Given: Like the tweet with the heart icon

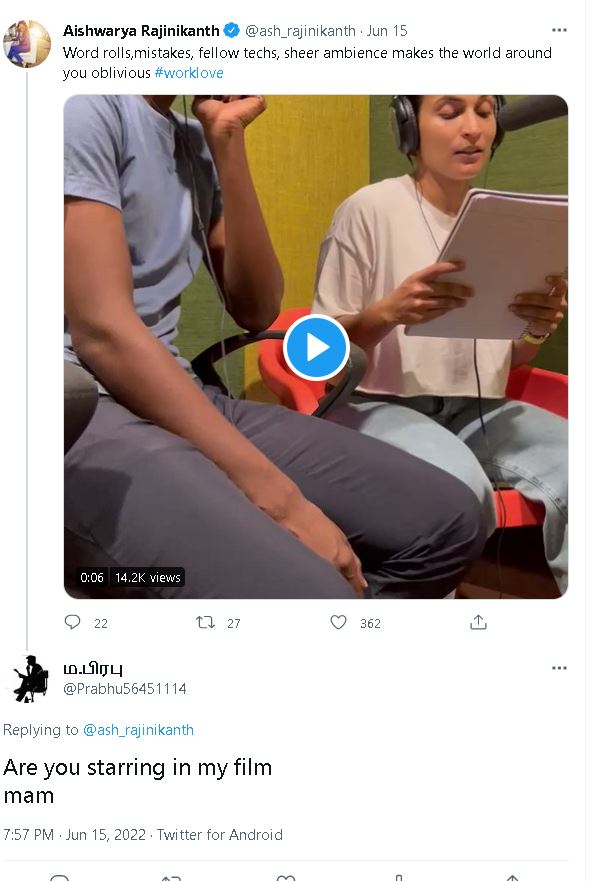Looking at the screenshot, I should pyautogui.click(x=339, y=622).
